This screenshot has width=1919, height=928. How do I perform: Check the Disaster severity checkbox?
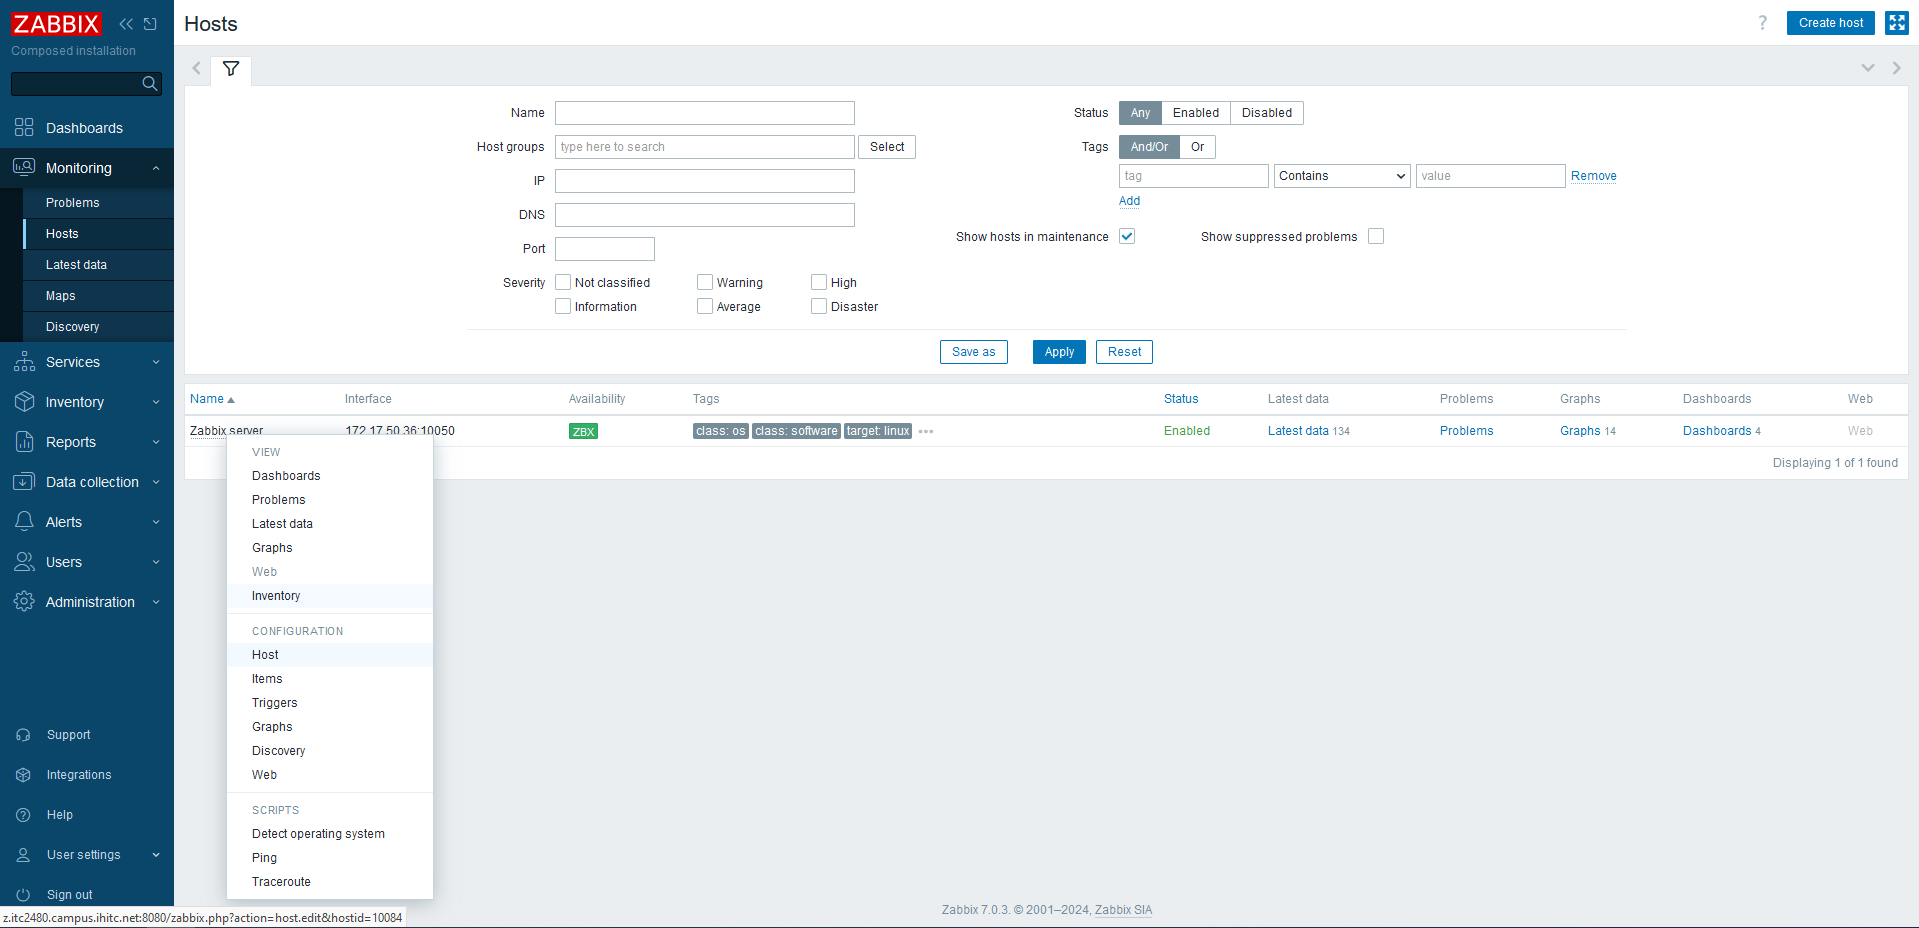click(819, 307)
